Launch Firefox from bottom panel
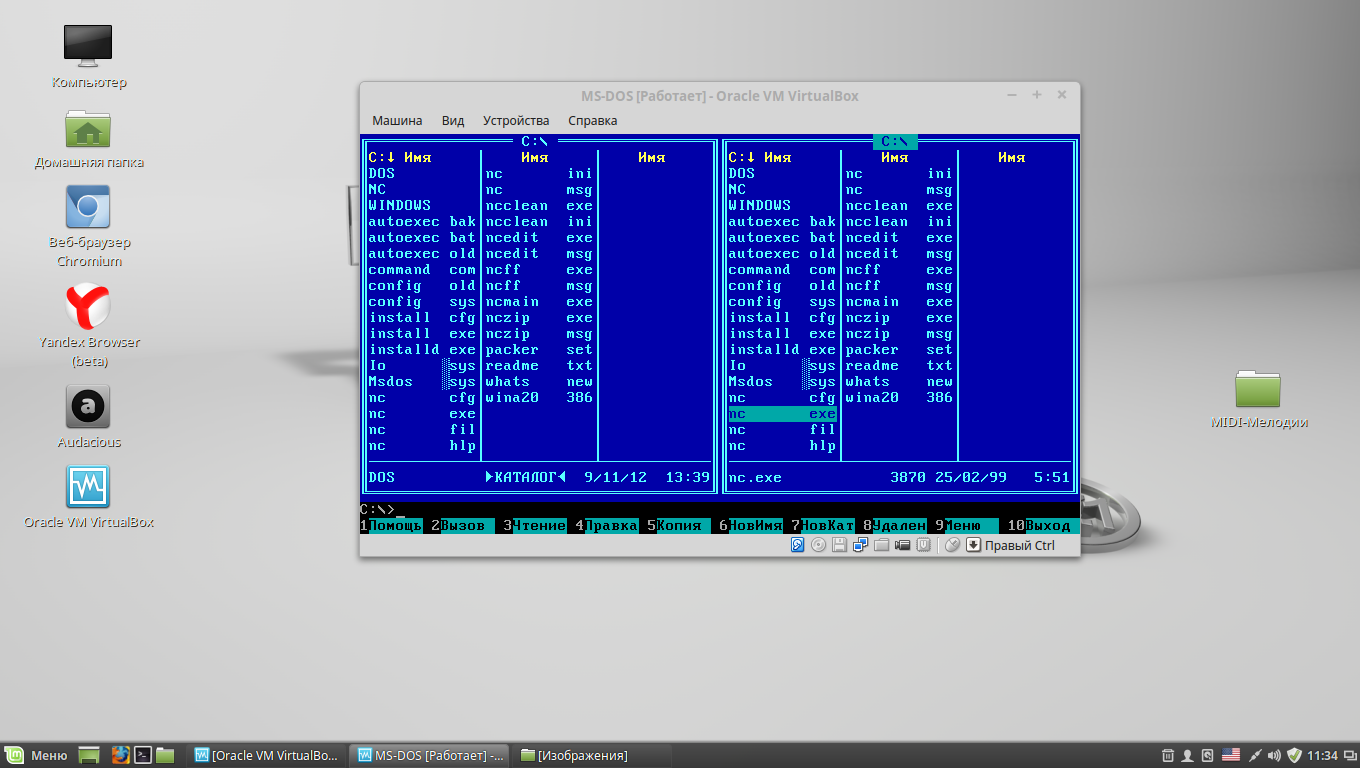1360x768 pixels. point(121,755)
